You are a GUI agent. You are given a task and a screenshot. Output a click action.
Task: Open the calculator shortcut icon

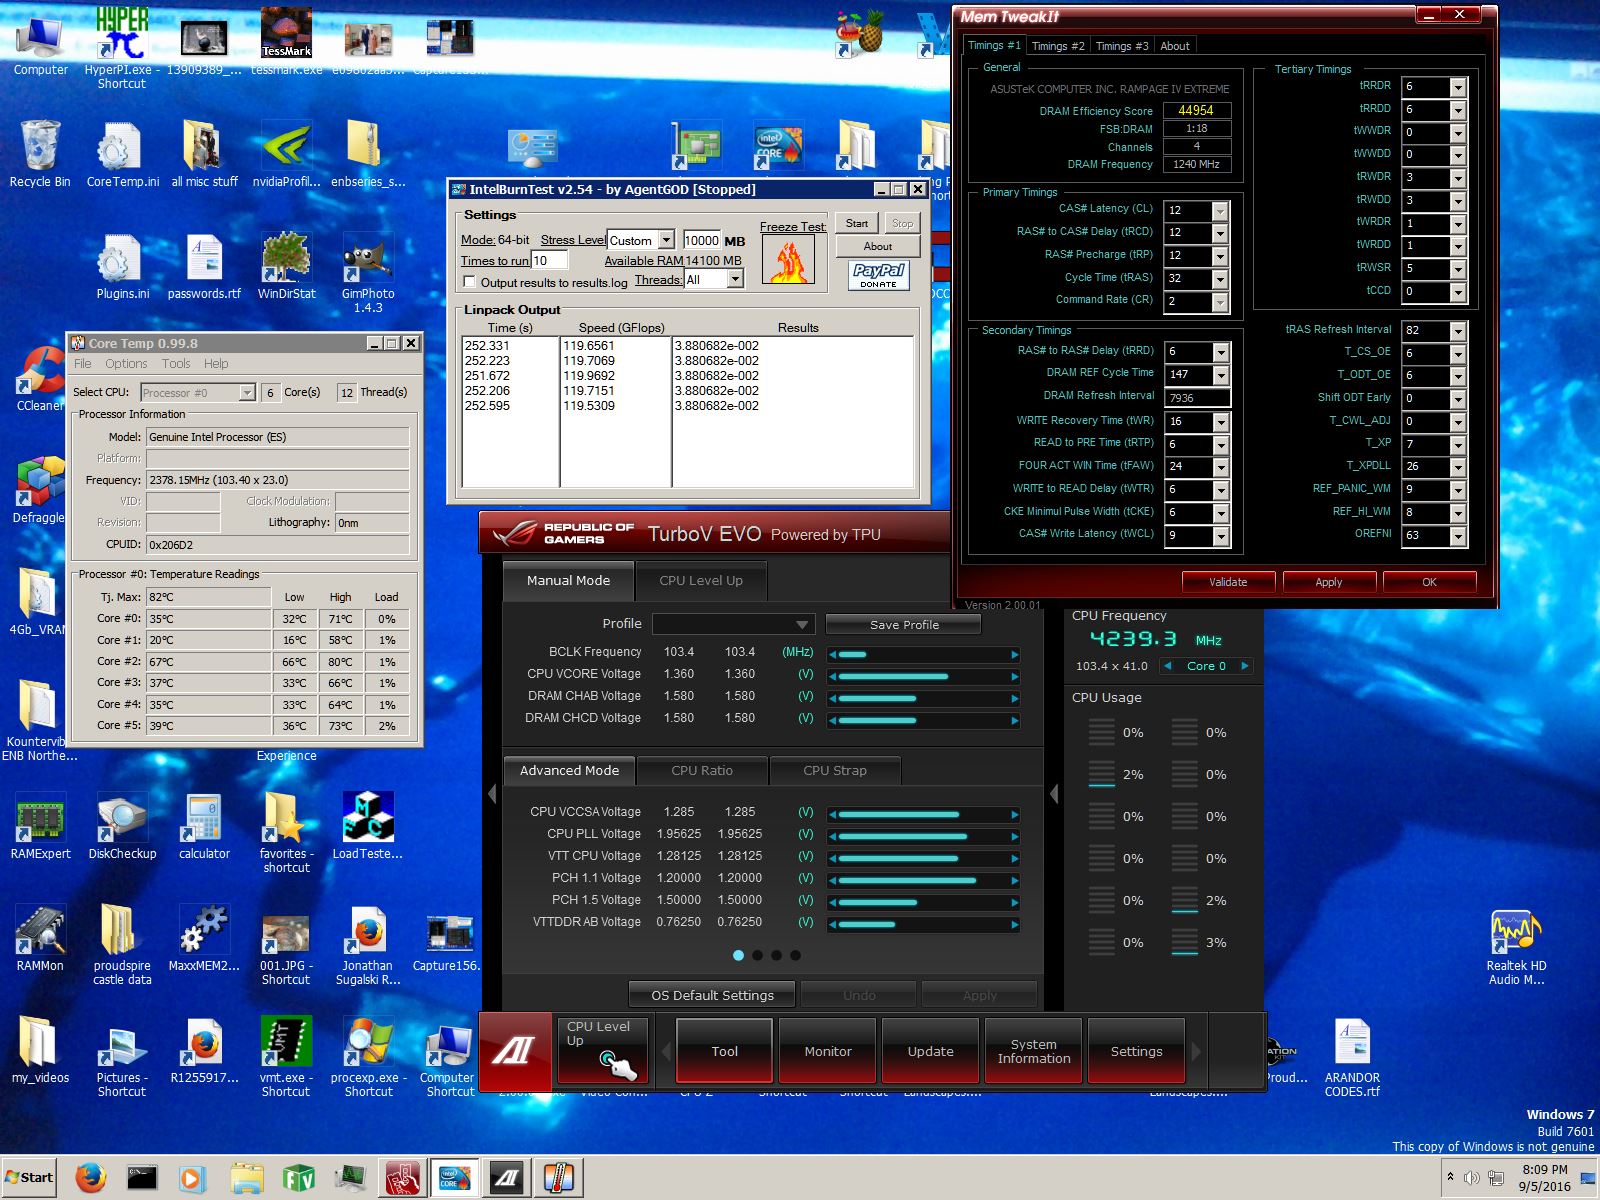[x=204, y=826]
